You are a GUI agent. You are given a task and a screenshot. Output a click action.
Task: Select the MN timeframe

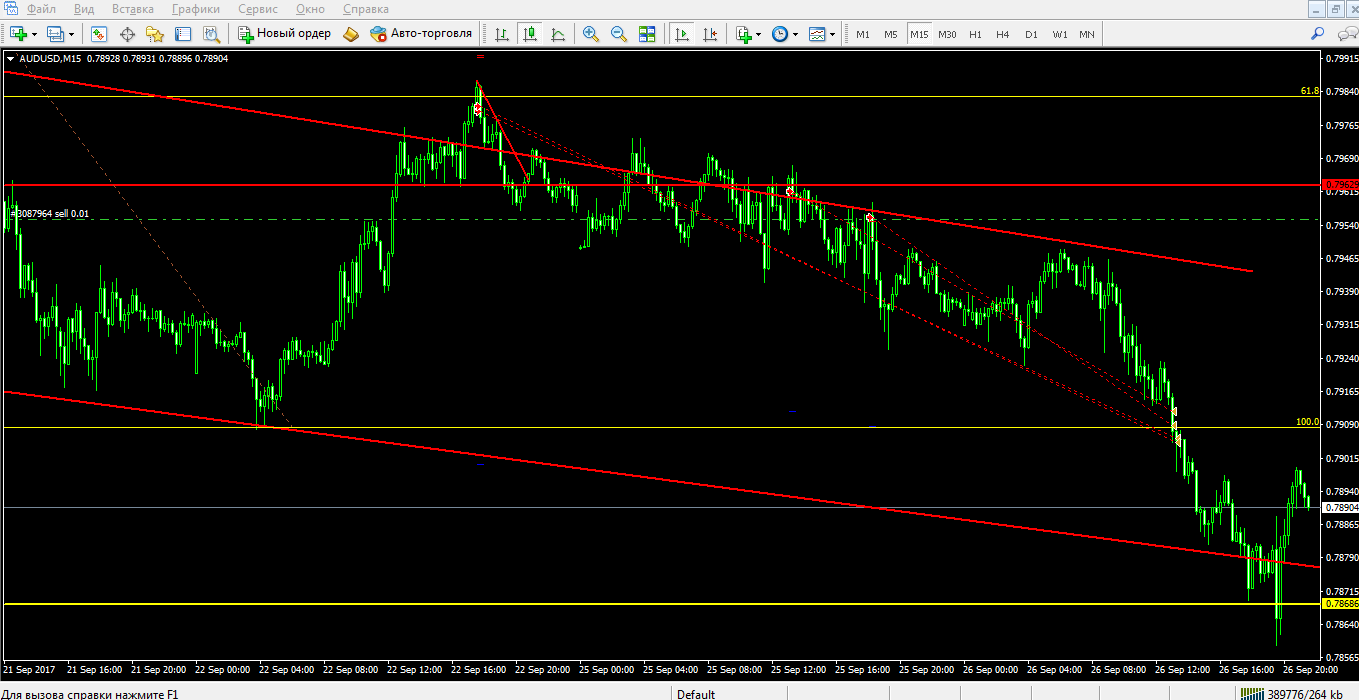pos(1087,34)
